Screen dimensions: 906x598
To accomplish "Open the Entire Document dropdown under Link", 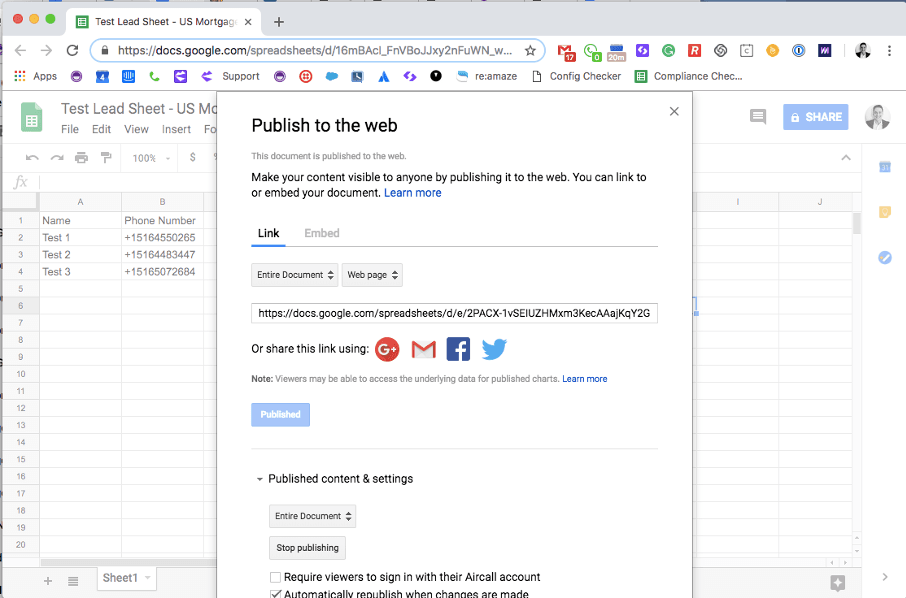I will click(x=294, y=275).
